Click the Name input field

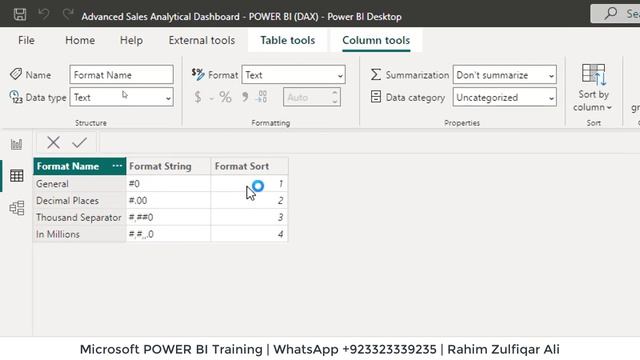pos(122,75)
